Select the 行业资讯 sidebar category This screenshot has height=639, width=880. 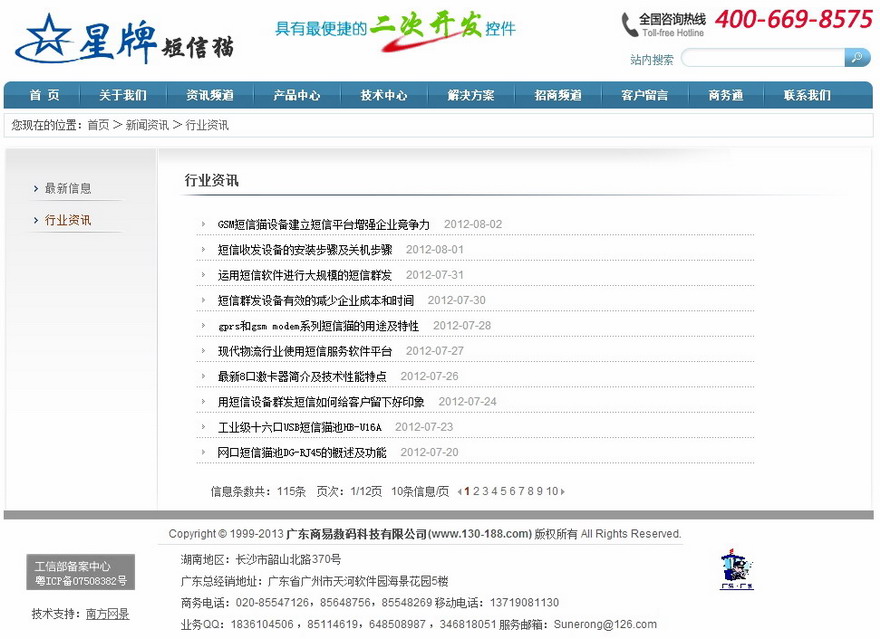(68, 220)
